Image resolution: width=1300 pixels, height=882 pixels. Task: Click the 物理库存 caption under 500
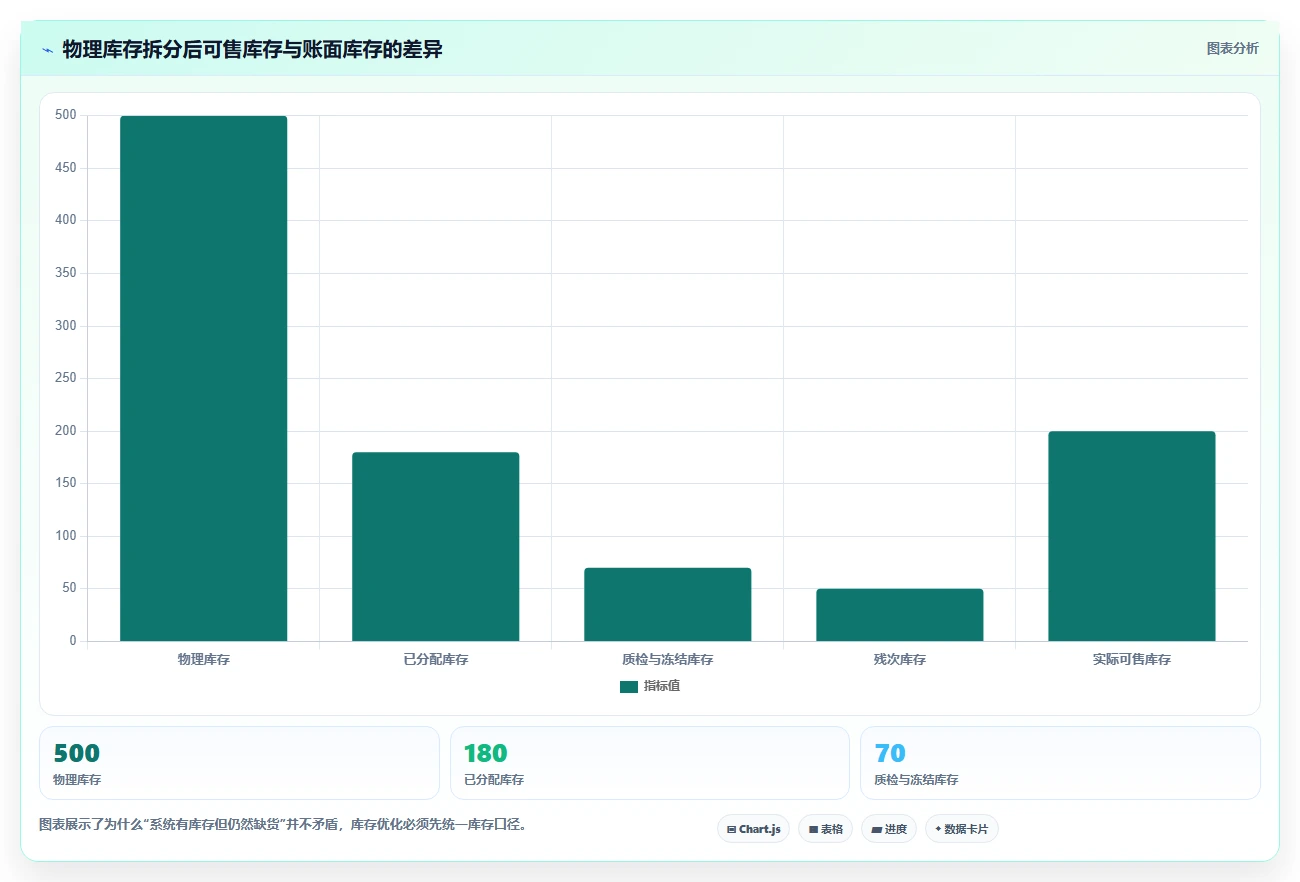click(x=77, y=780)
